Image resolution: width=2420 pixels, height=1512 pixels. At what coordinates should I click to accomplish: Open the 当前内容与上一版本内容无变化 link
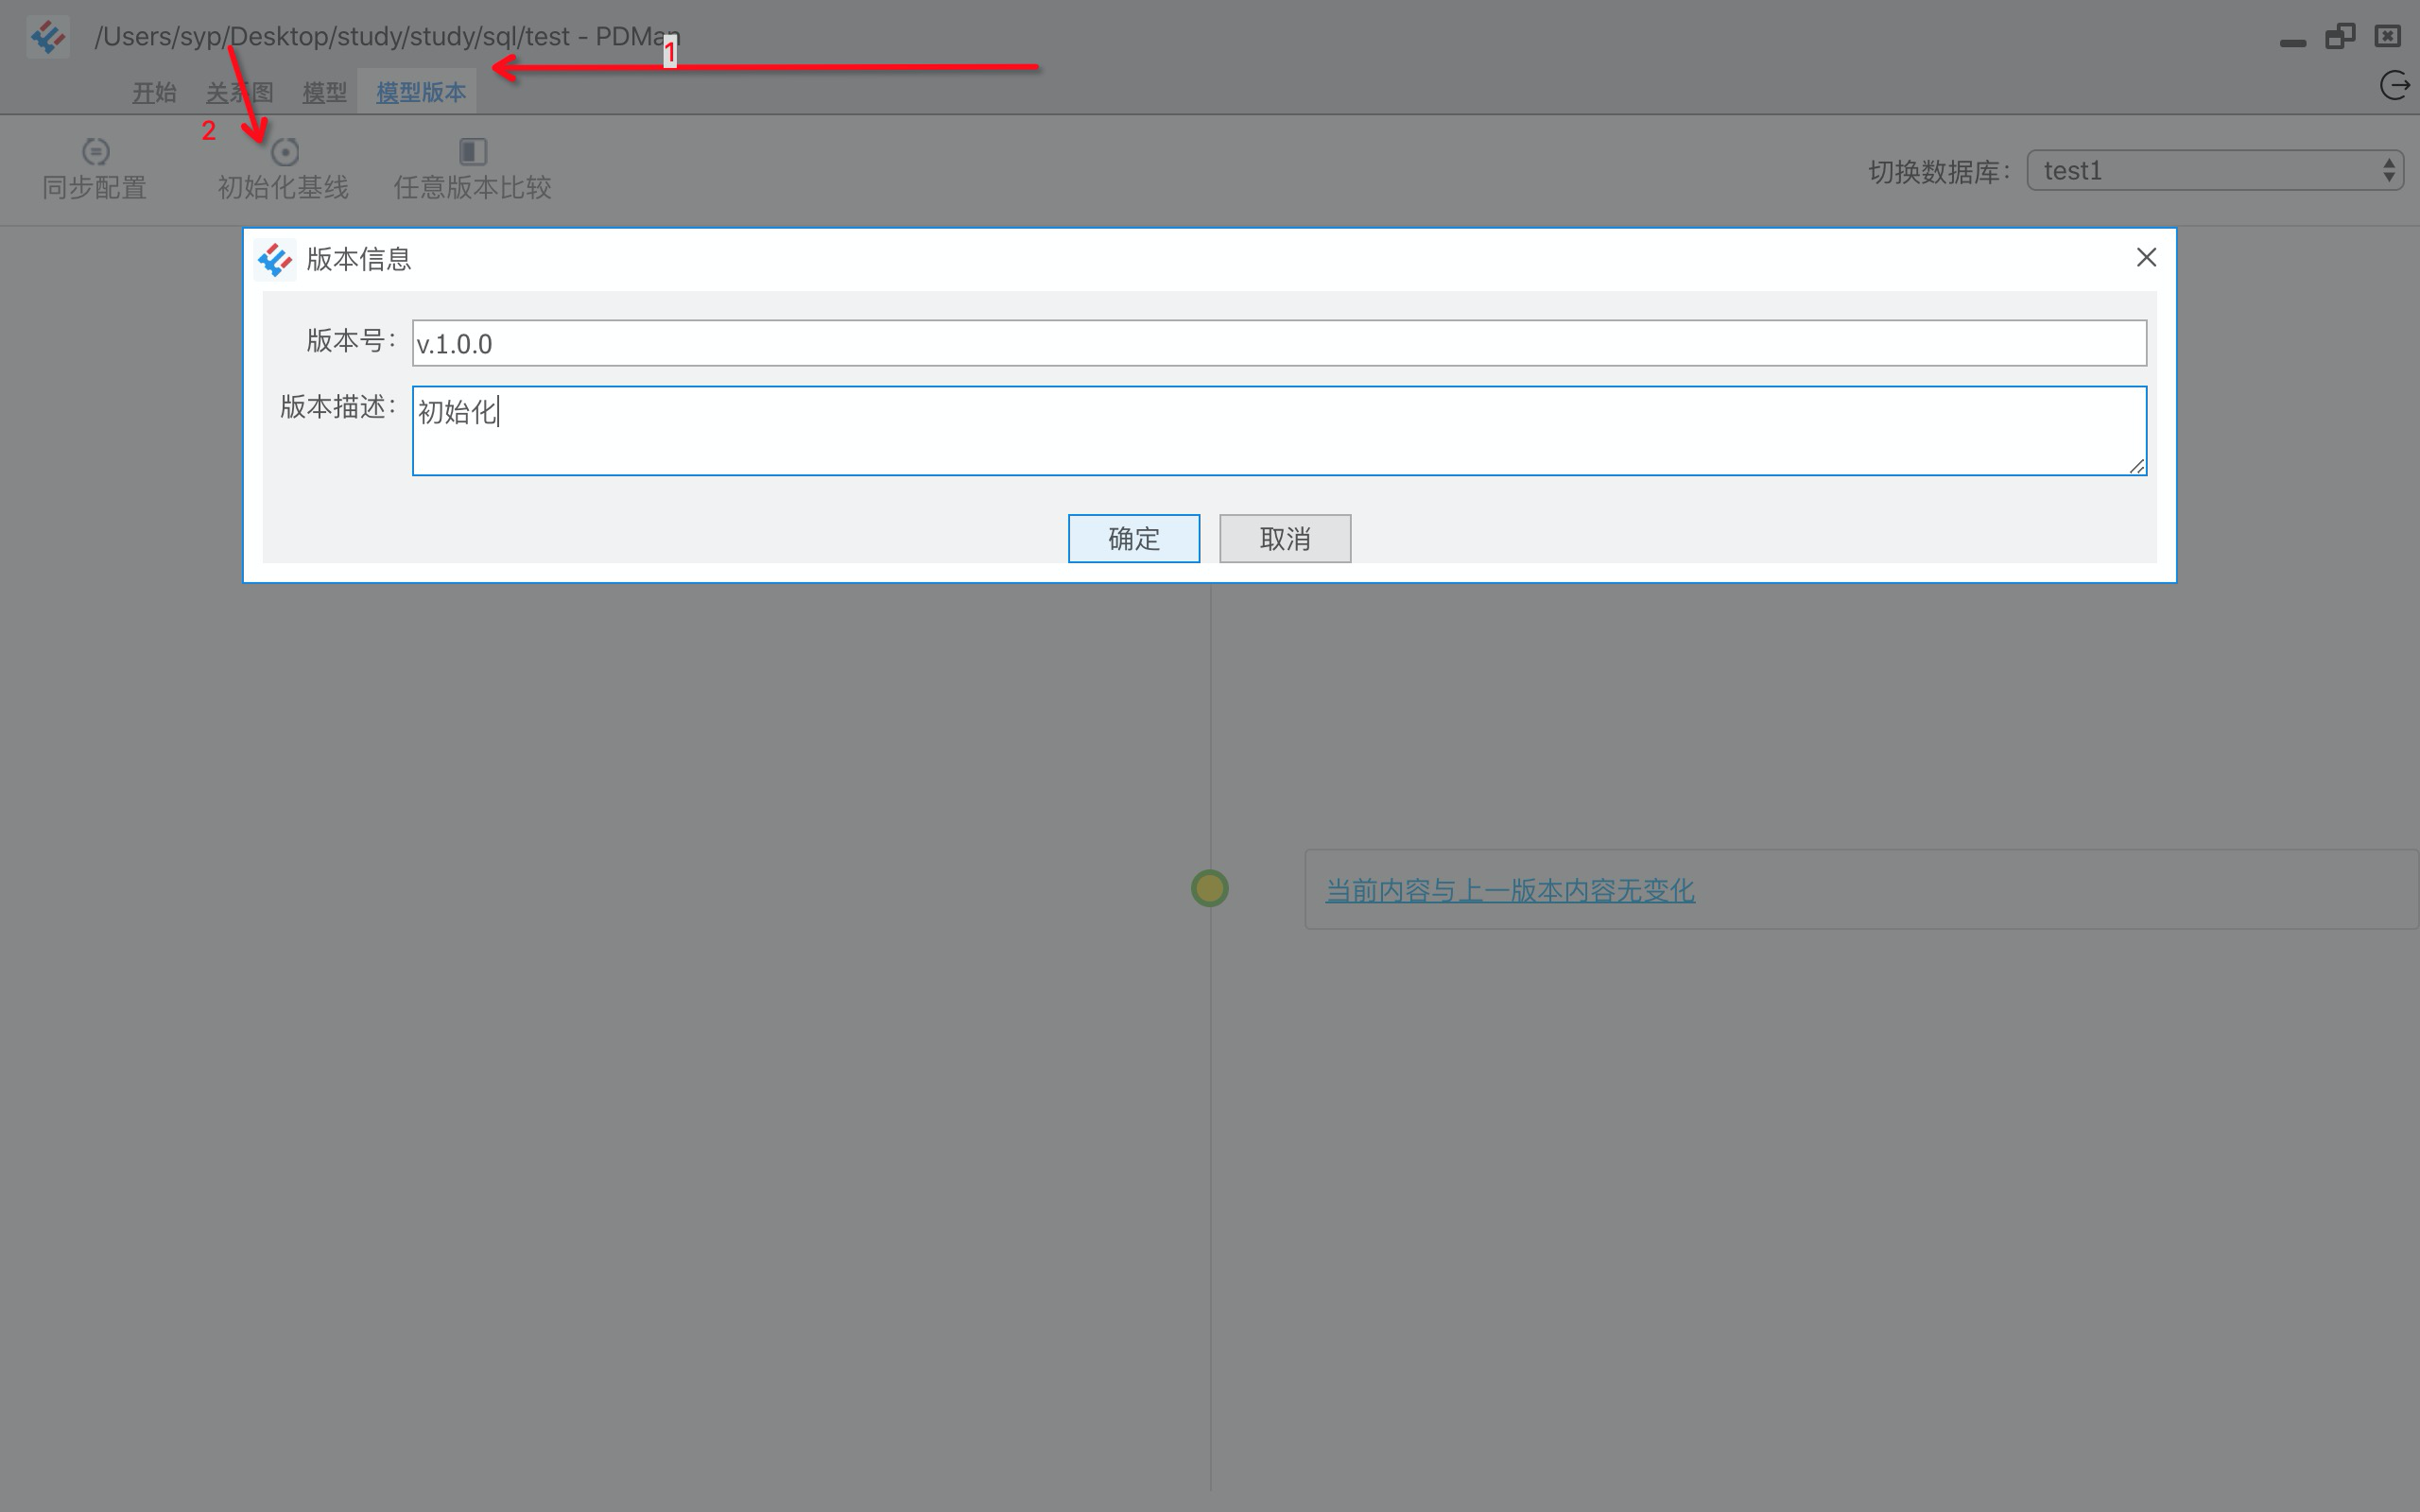pos(1509,890)
